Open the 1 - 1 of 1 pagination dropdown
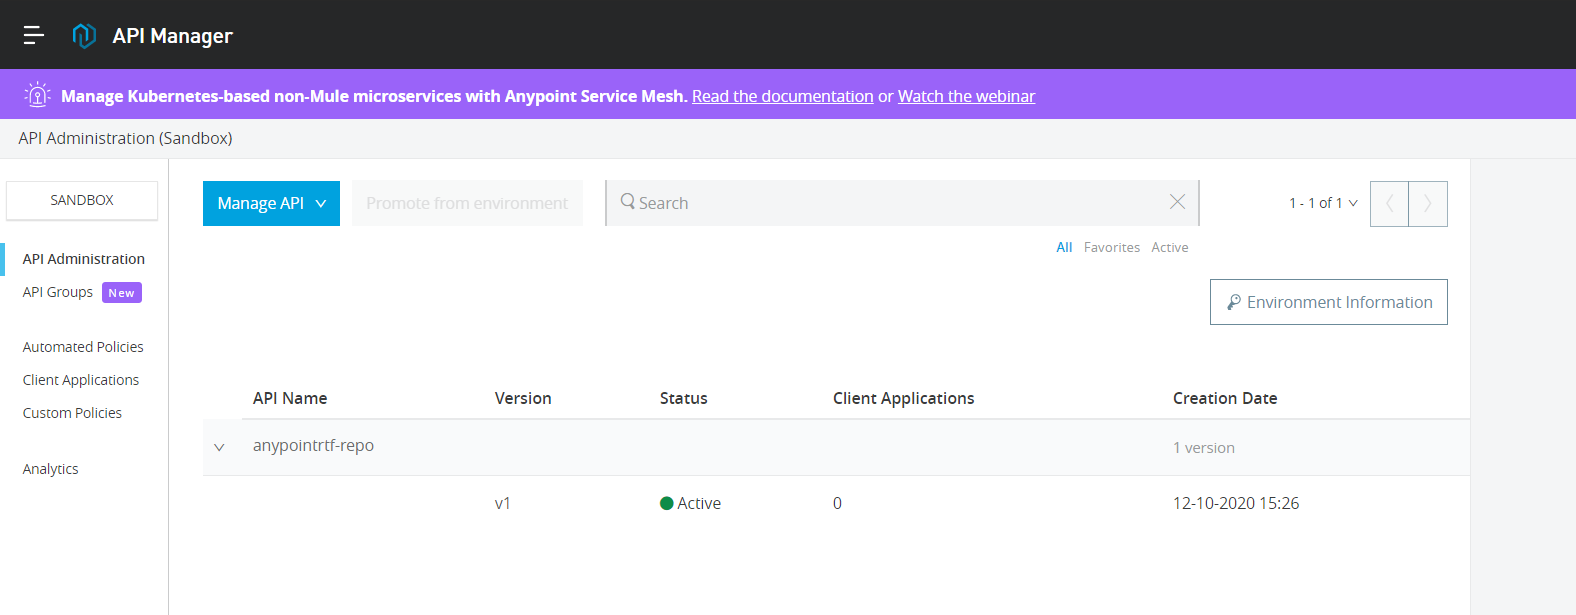1576x615 pixels. point(1323,203)
